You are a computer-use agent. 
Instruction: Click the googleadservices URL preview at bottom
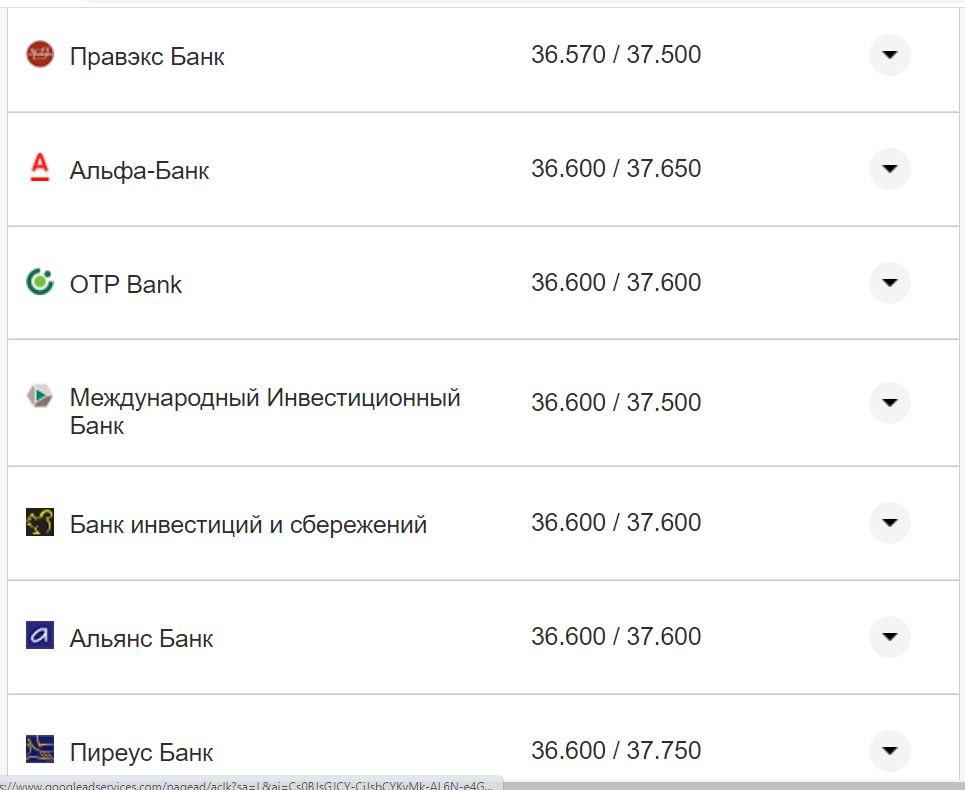tap(250, 784)
